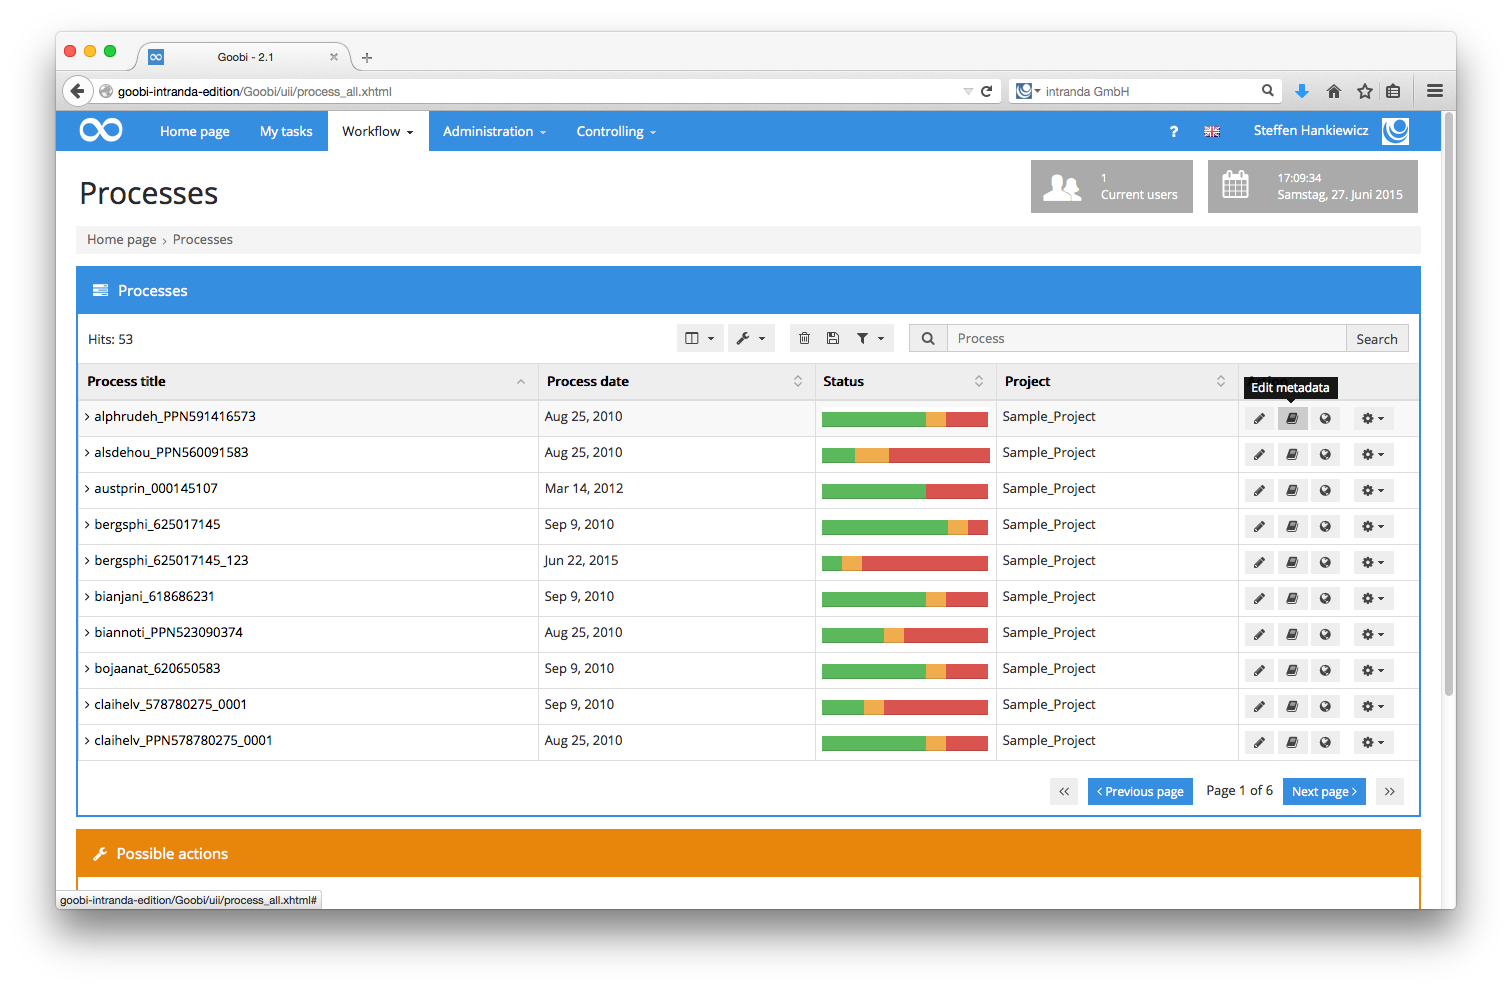Open the Administration menu
1512x989 pixels.
click(x=493, y=131)
